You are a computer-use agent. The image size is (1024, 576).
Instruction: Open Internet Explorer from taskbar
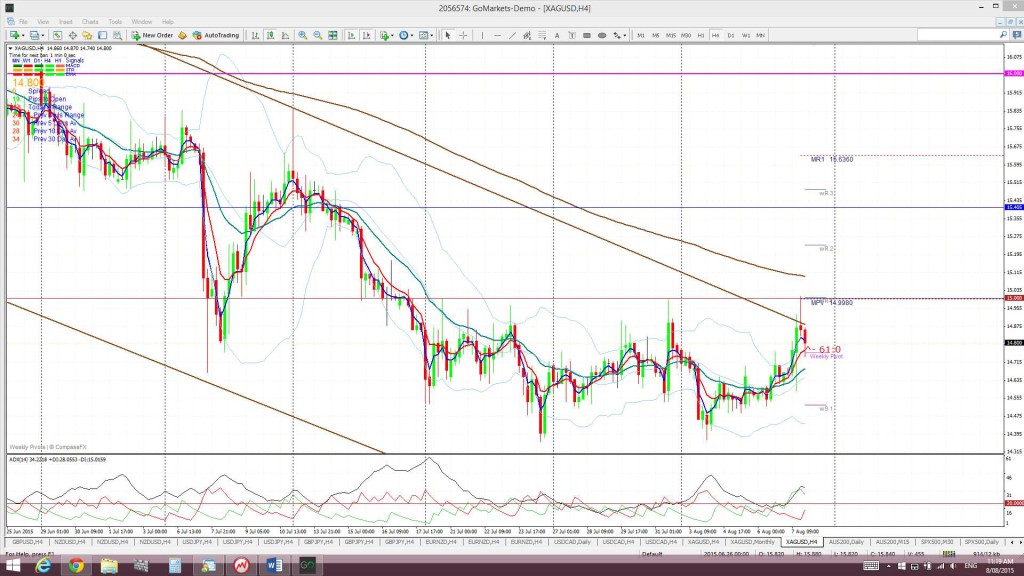pyautogui.click(x=43, y=566)
